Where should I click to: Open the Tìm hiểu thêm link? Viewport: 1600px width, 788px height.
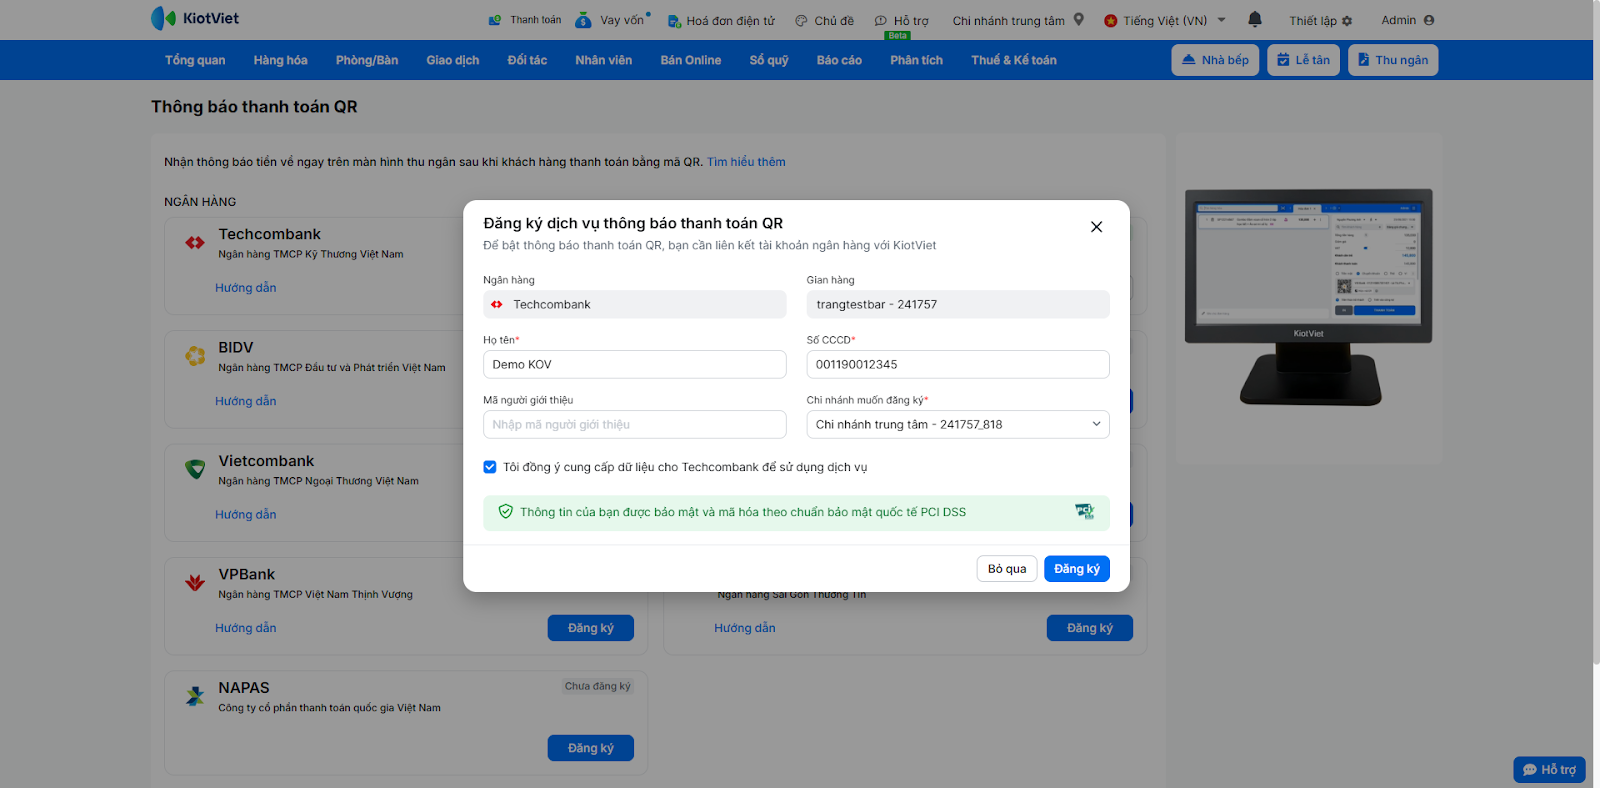746,162
